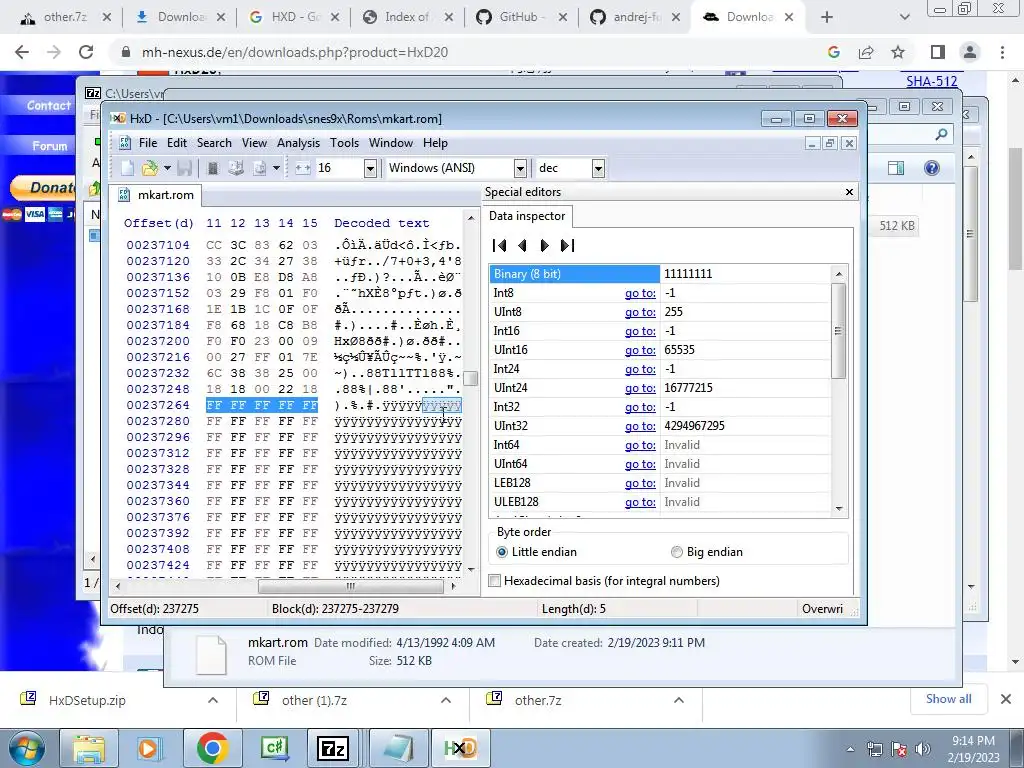Click the preview pane icon in background window

coord(896,168)
